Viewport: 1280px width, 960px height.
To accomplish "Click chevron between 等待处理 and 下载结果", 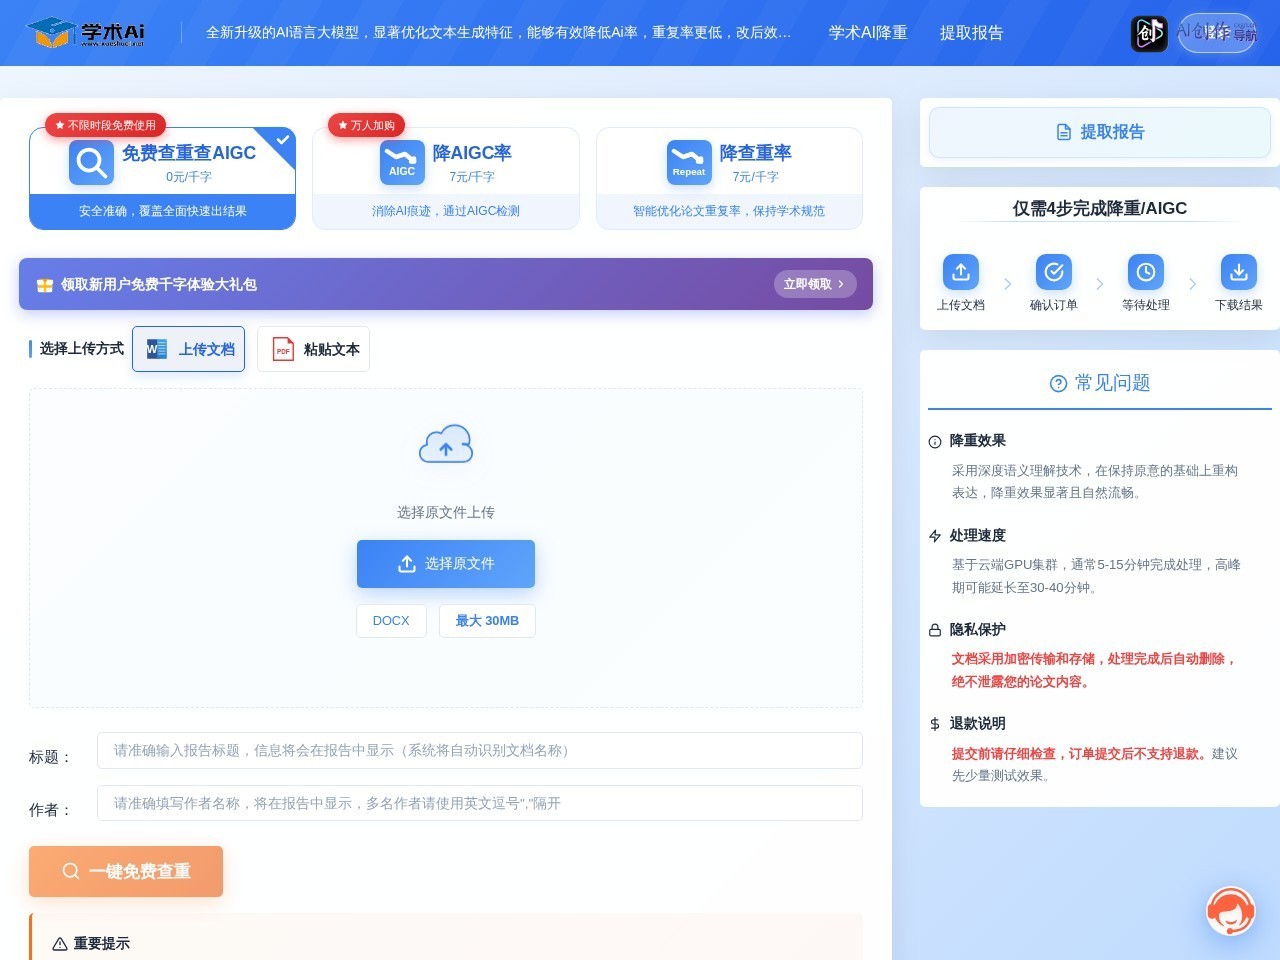I will [x=1192, y=284].
